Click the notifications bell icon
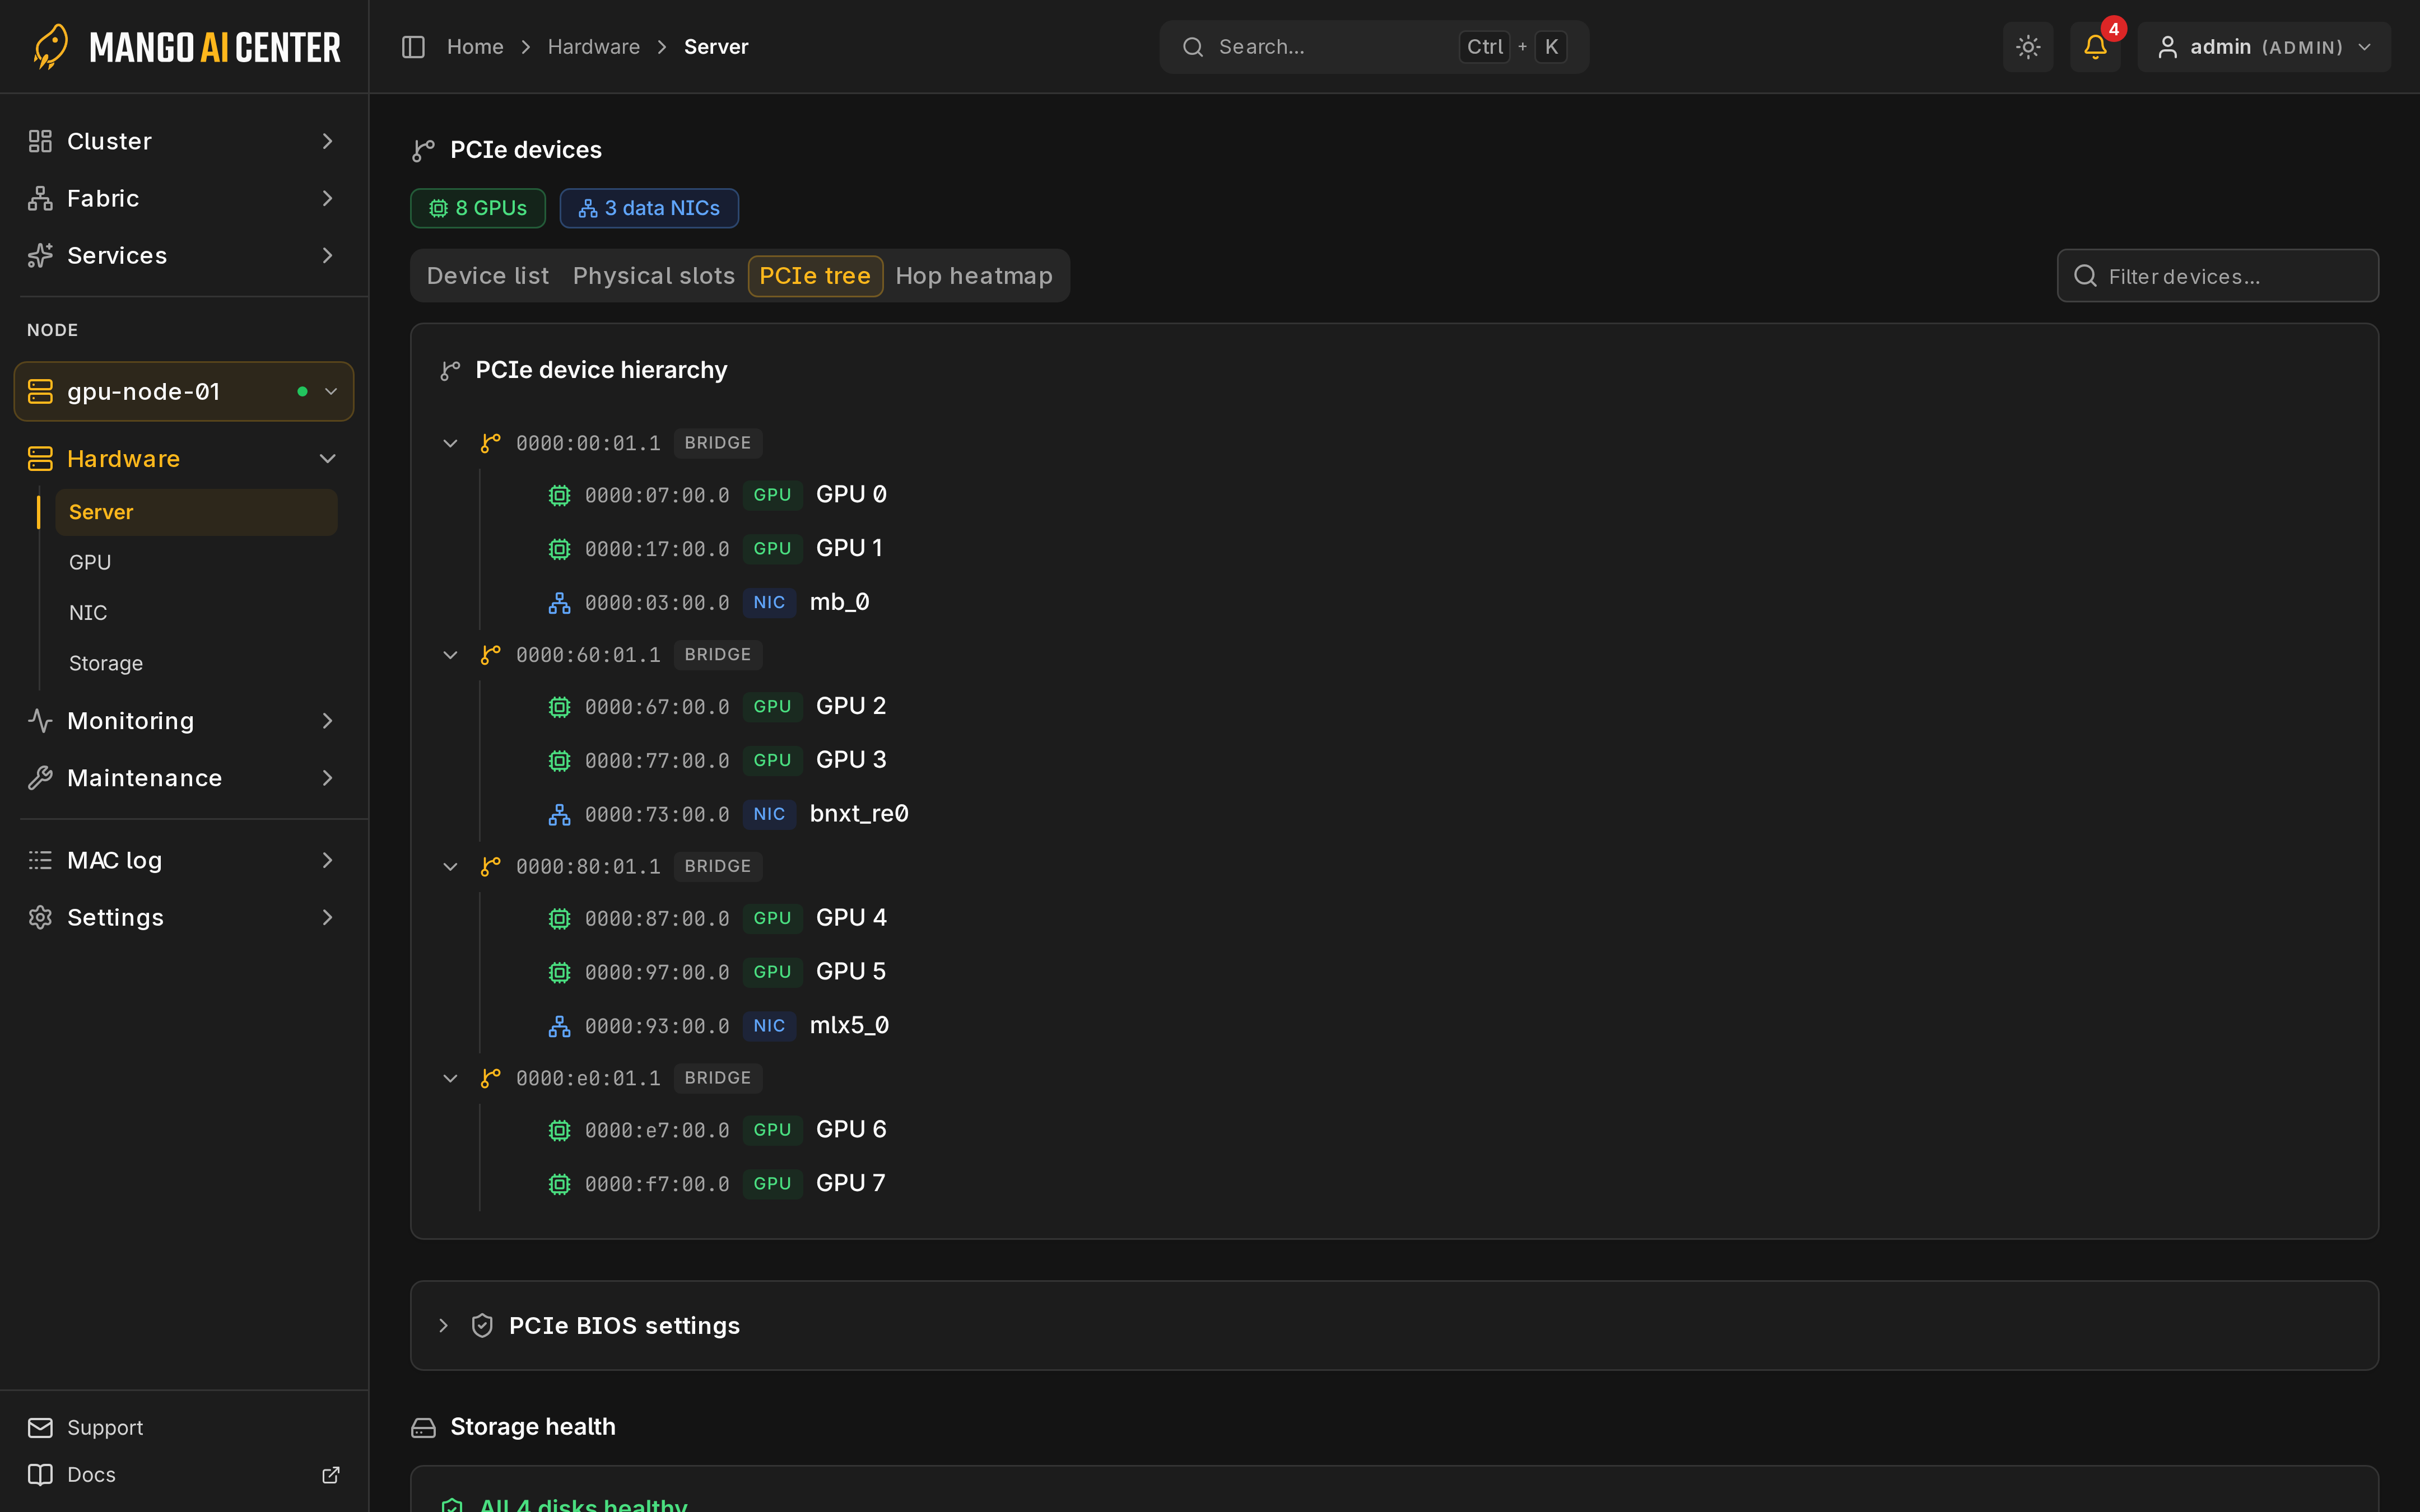This screenshot has height=1512, width=2420. [2094, 47]
